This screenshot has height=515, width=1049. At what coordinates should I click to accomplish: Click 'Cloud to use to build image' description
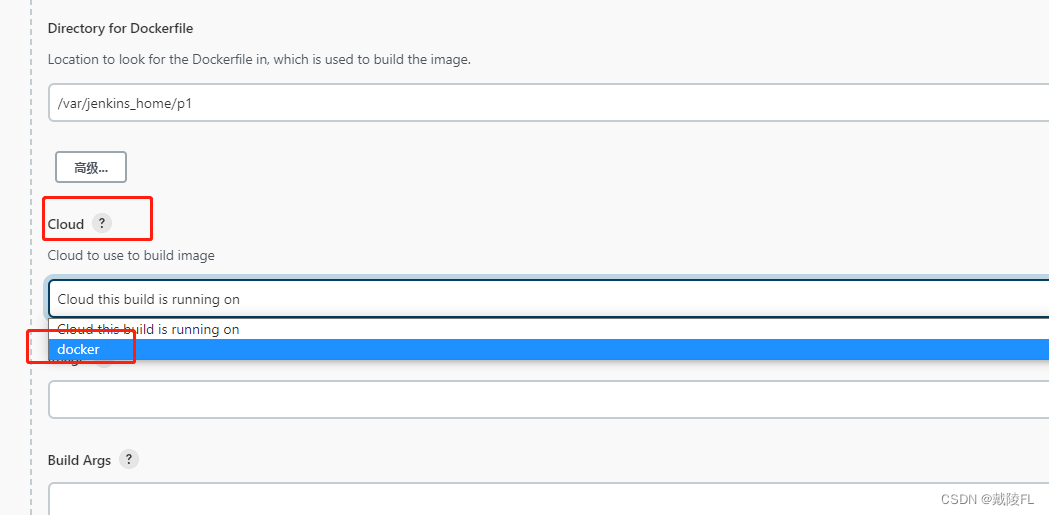click(131, 255)
